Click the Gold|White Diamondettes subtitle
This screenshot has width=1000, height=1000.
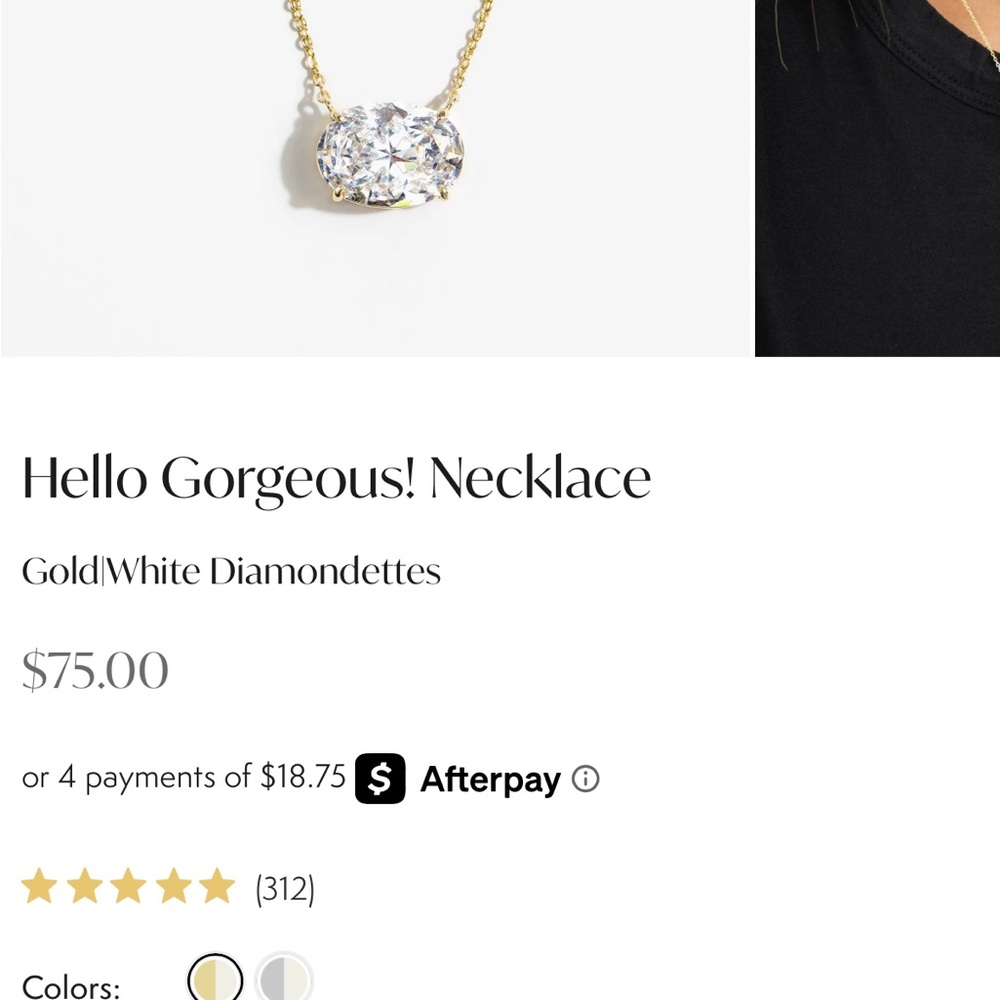[x=232, y=571]
